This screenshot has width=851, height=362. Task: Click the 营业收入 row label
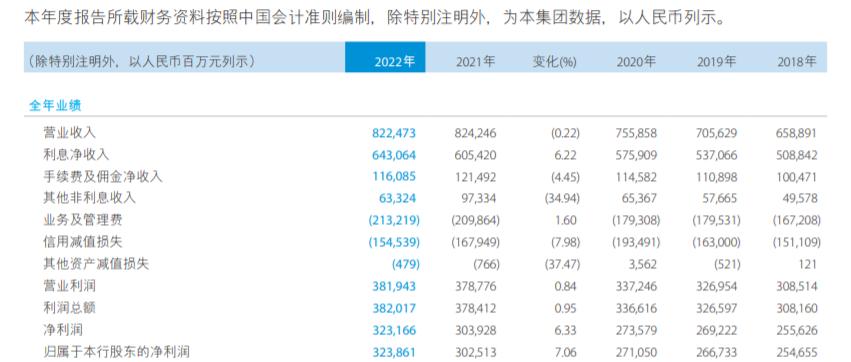pyautogui.click(x=69, y=132)
